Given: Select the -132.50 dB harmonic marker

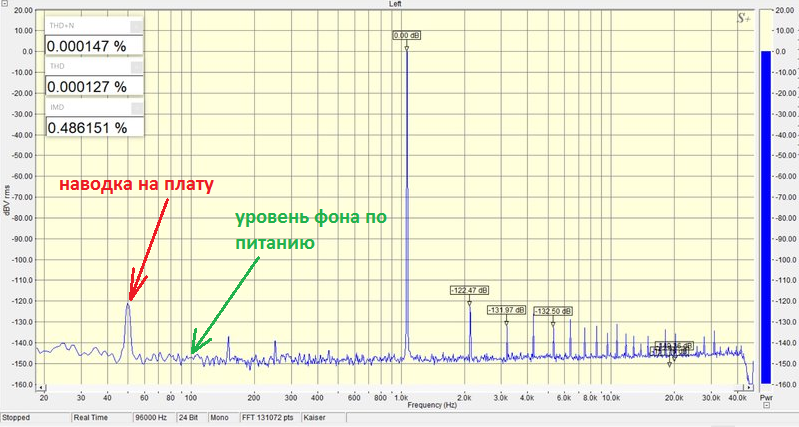Looking at the screenshot, I should 553,311.
